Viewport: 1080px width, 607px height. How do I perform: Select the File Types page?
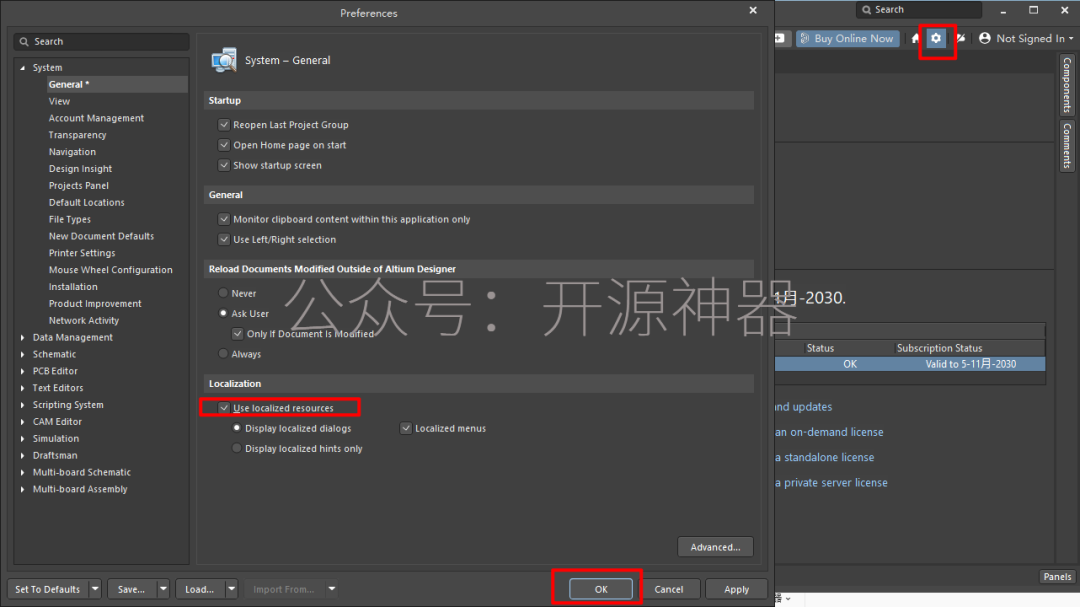70,219
